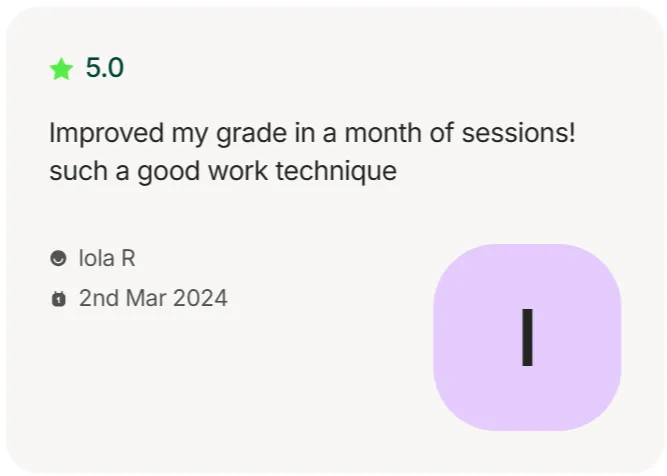
Task: Click the word 'good' in the review
Action: (x=168, y=172)
